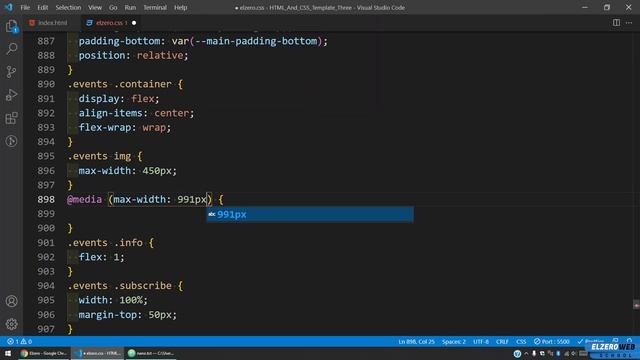The height and width of the screenshot is (360, 640).
Task: Open the Explorer view in activity bar
Action: point(11,26)
